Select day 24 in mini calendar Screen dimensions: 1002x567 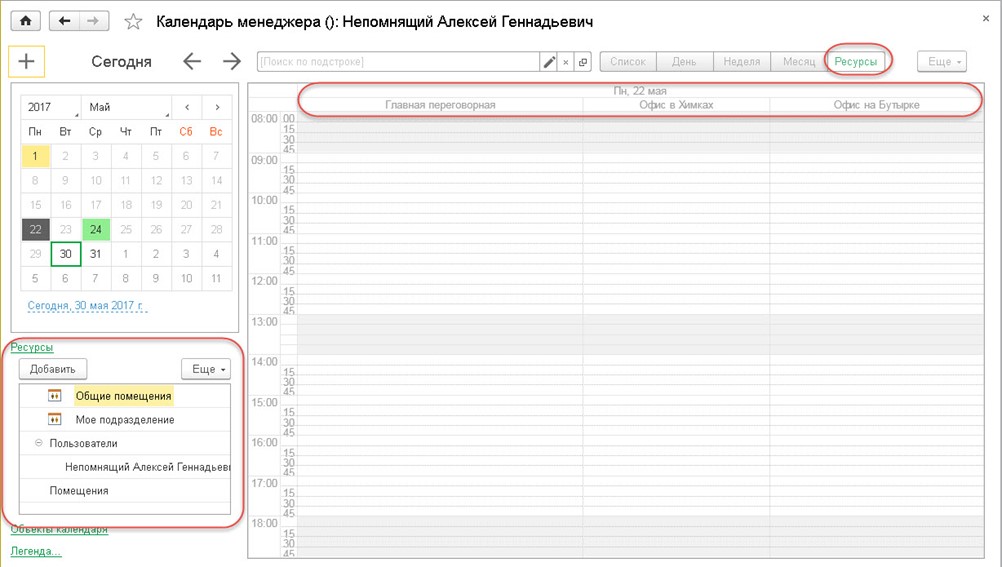coord(95,229)
